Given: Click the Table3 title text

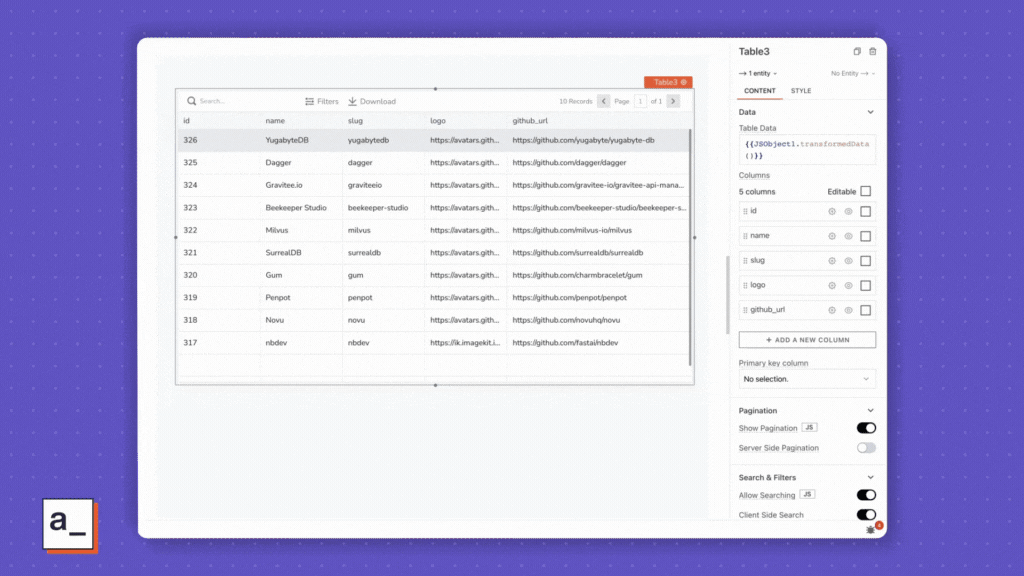Looking at the screenshot, I should tap(754, 52).
